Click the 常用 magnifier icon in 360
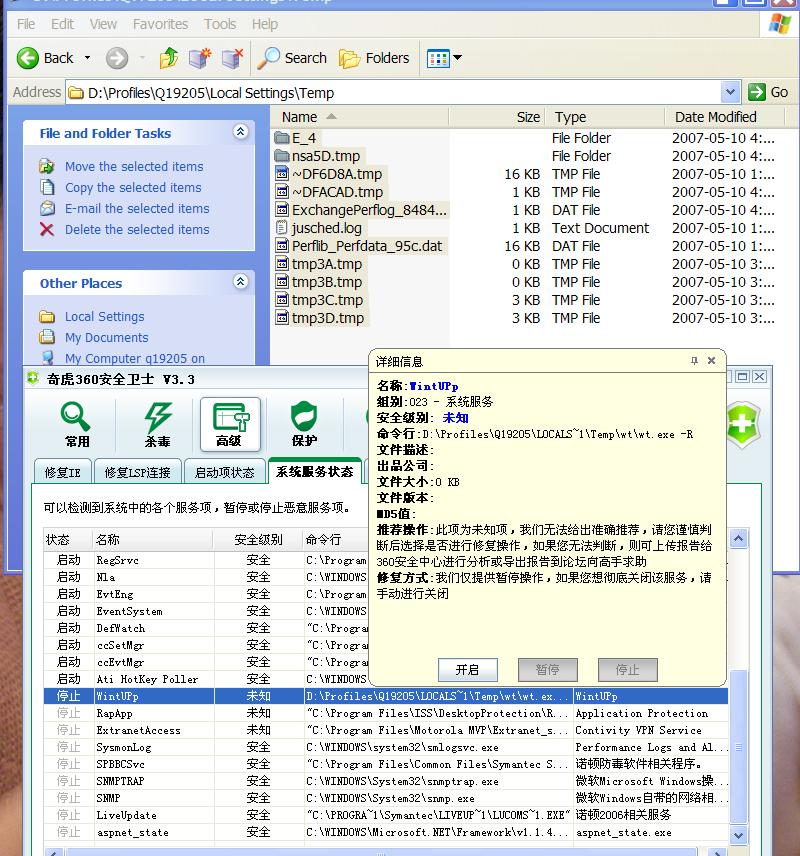 [x=75, y=417]
